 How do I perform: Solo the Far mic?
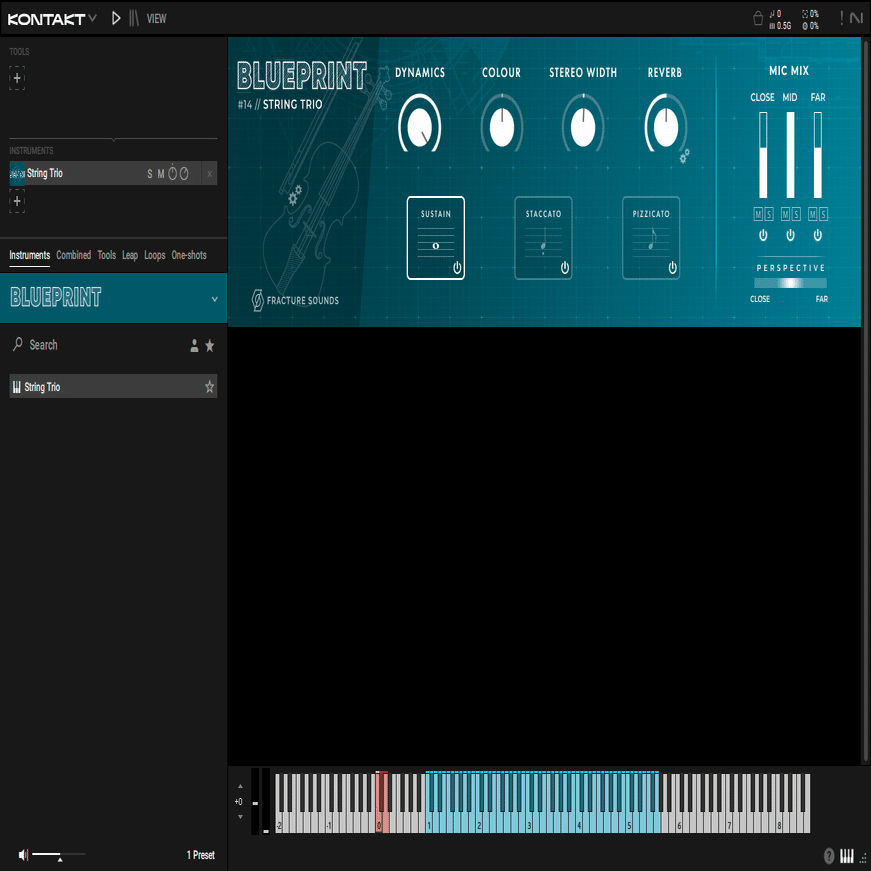tap(823, 214)
